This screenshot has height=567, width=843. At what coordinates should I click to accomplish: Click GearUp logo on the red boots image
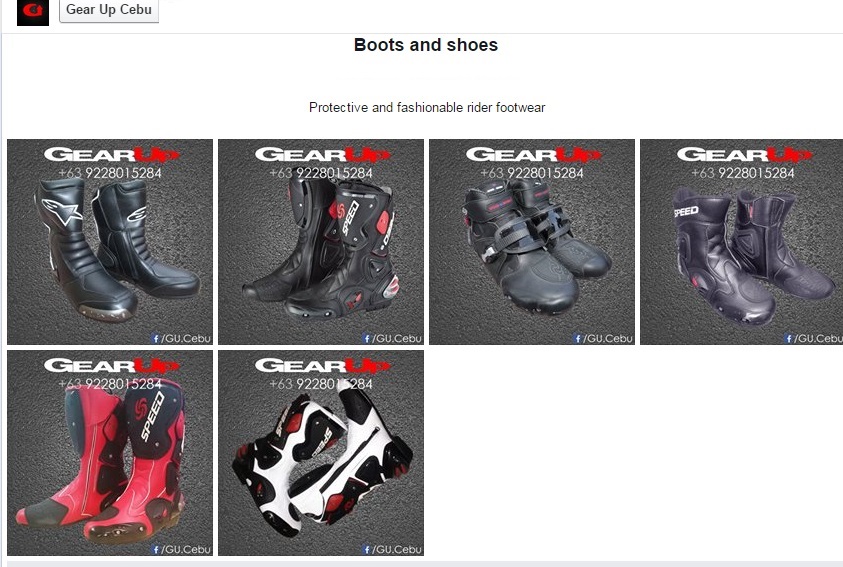[111, 366]
